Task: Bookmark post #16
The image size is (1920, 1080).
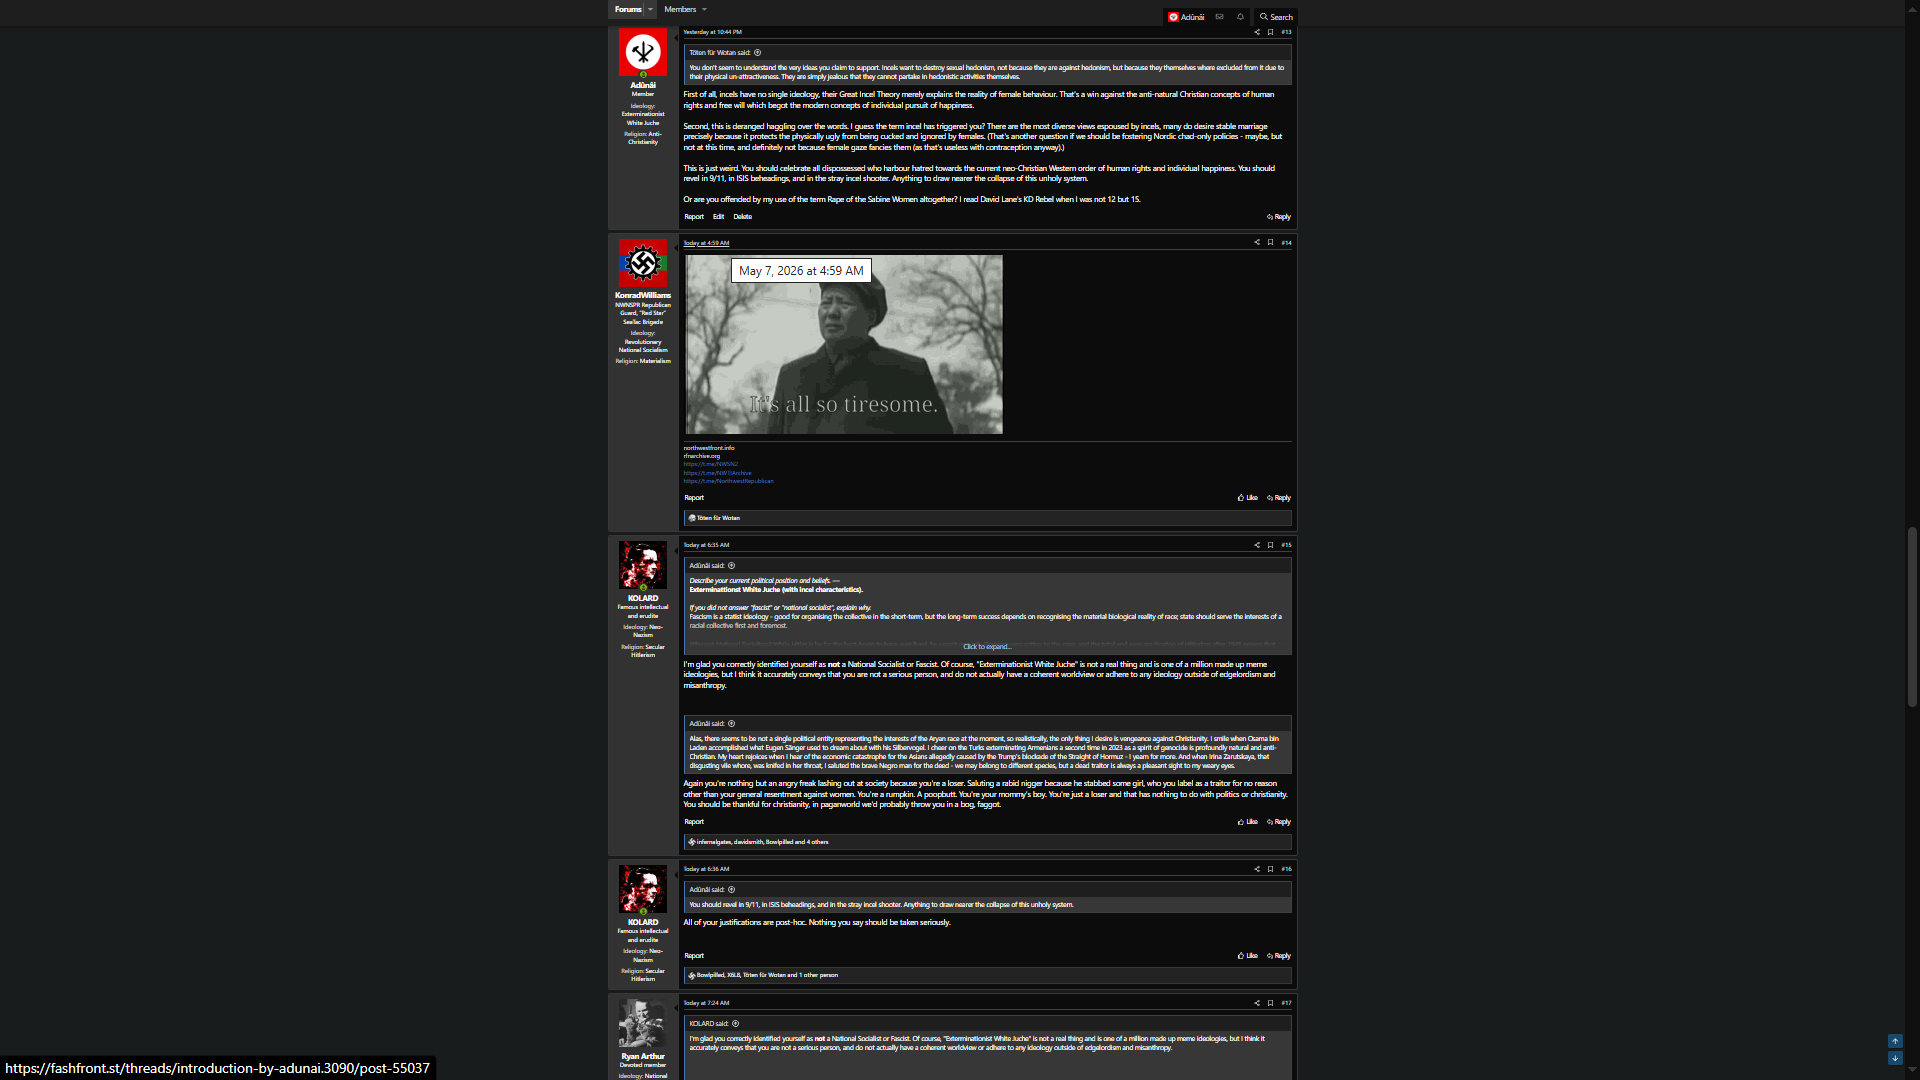Action: [x=1271, y=869]
